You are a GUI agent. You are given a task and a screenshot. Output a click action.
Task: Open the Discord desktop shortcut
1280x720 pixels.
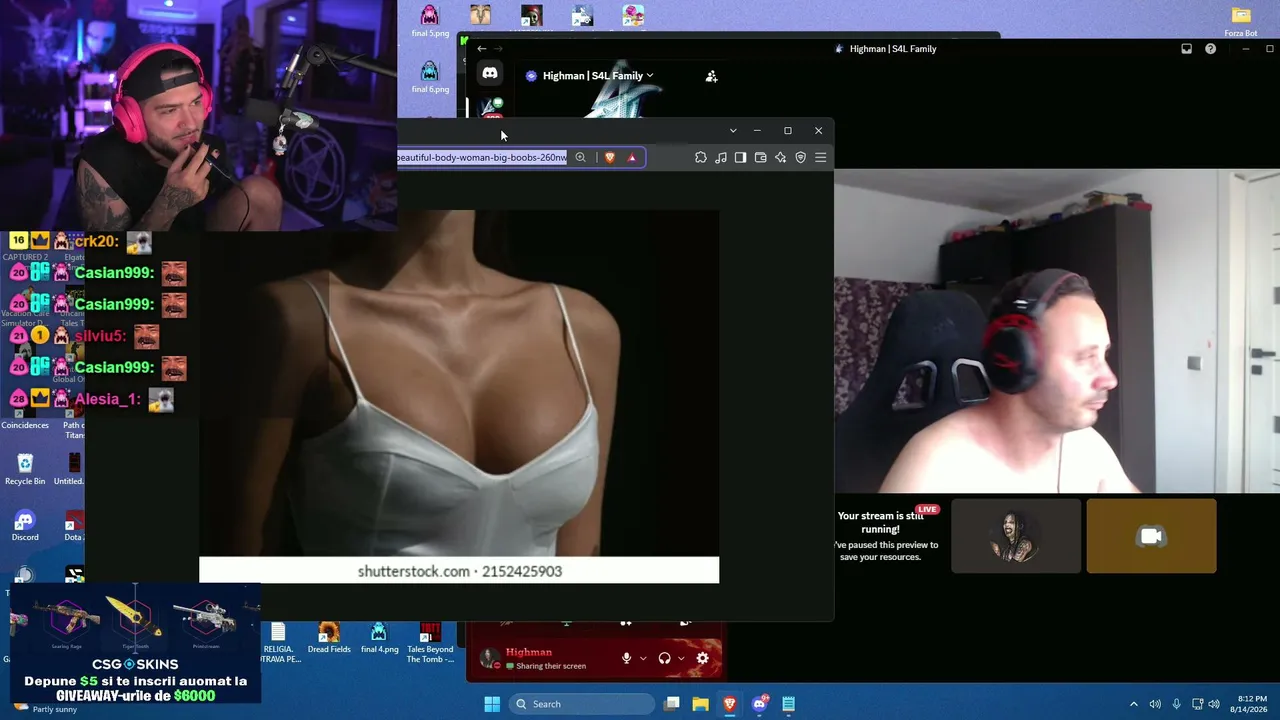[x=25, y=526]
